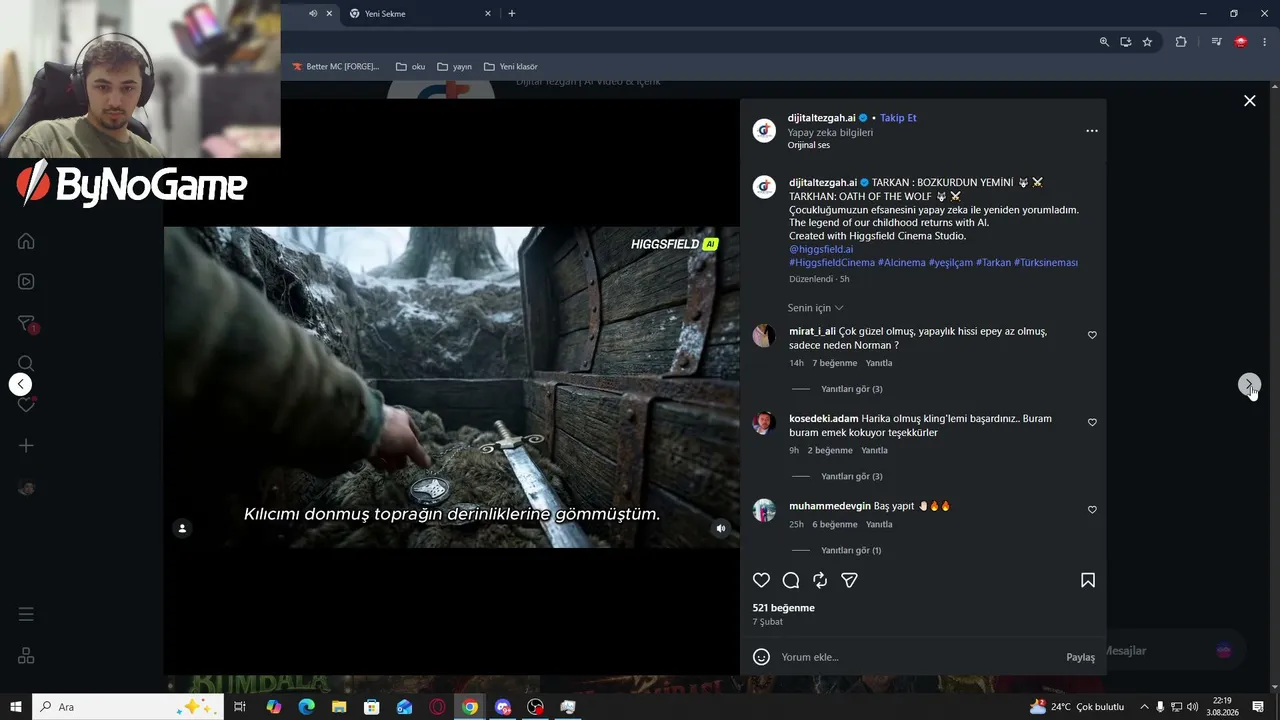Close the audio-playing Instagram tab
The width and height of the screenshot is (1280, 720).
(x=329, y=14)
